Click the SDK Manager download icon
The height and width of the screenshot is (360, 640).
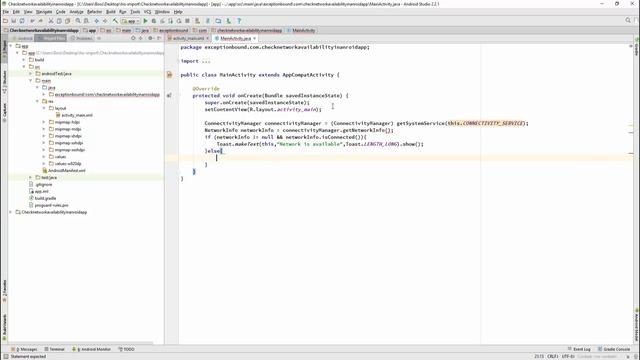(x=229, y=21)
